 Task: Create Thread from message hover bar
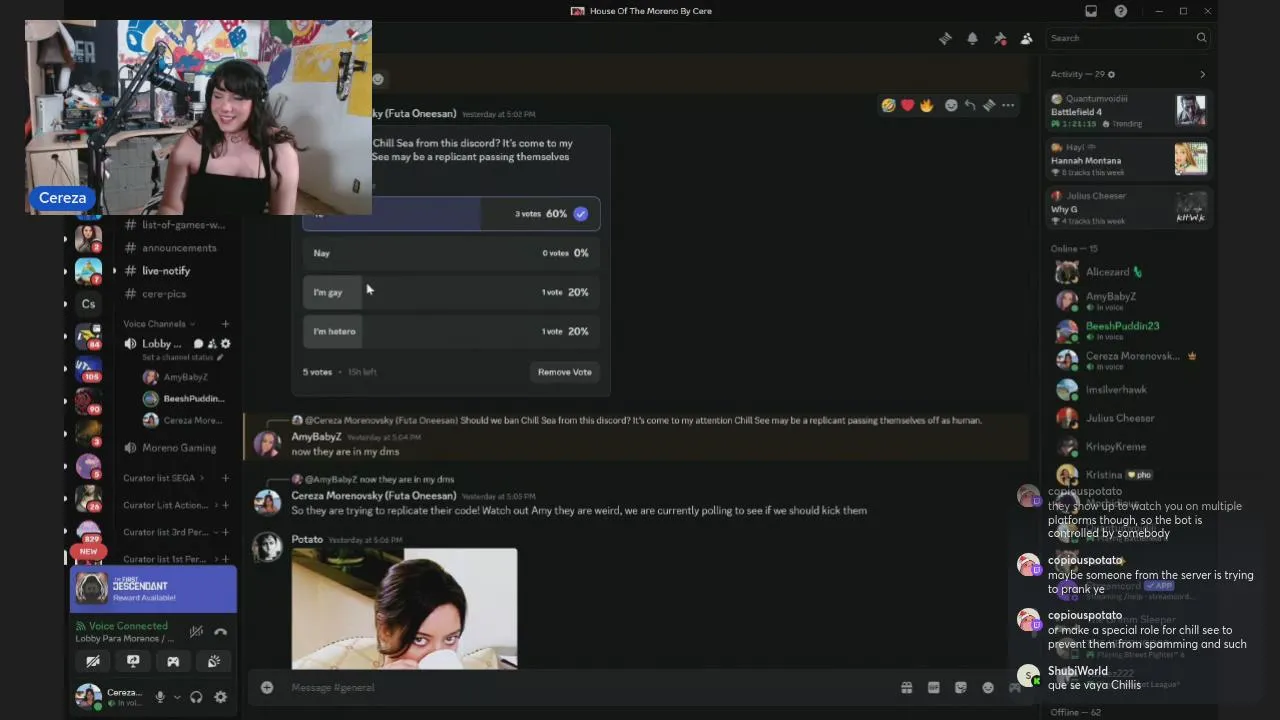pos(989,105)
